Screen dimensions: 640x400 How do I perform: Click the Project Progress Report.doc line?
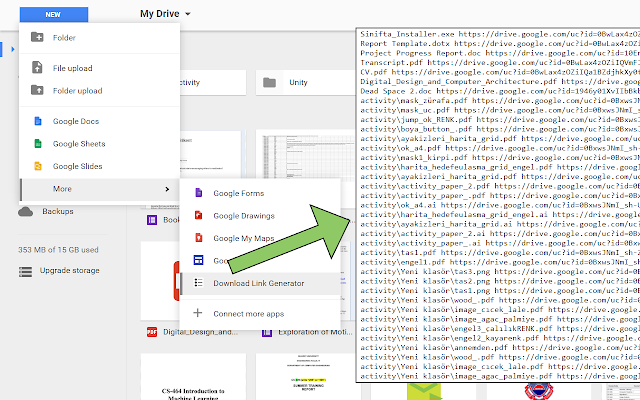500,53
